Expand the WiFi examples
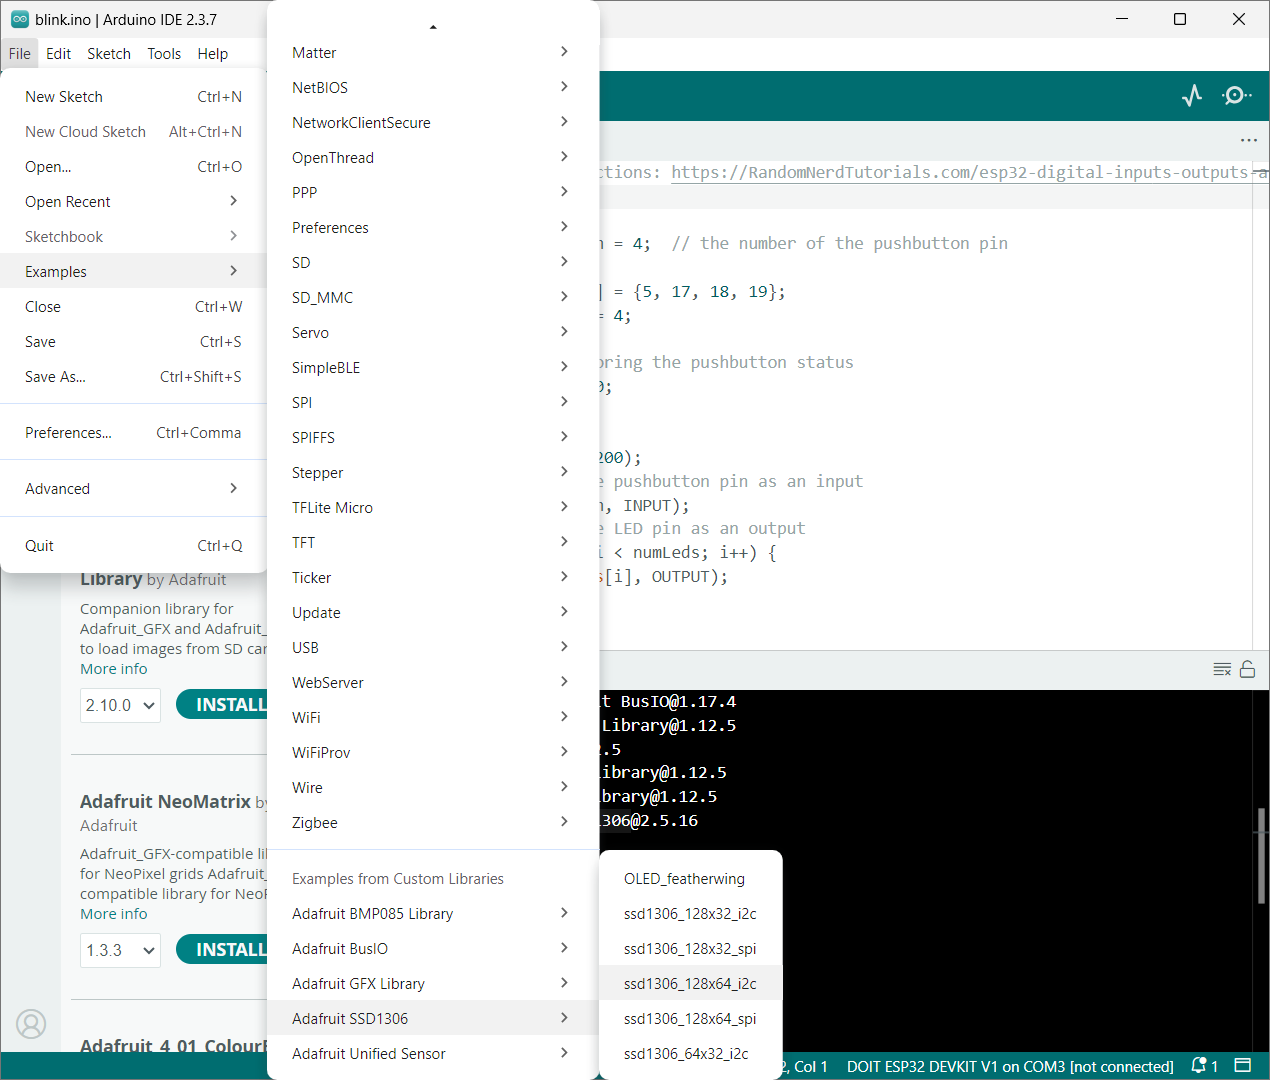The height and width of the screenshot is (1080, 1270). [x=433, y=718]
